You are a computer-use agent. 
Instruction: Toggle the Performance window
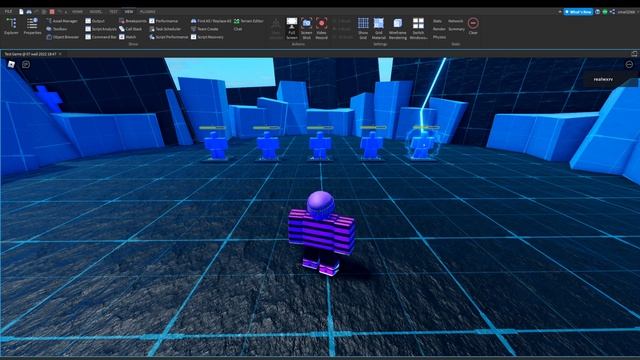pyautogui.click(x=163, y=21)
